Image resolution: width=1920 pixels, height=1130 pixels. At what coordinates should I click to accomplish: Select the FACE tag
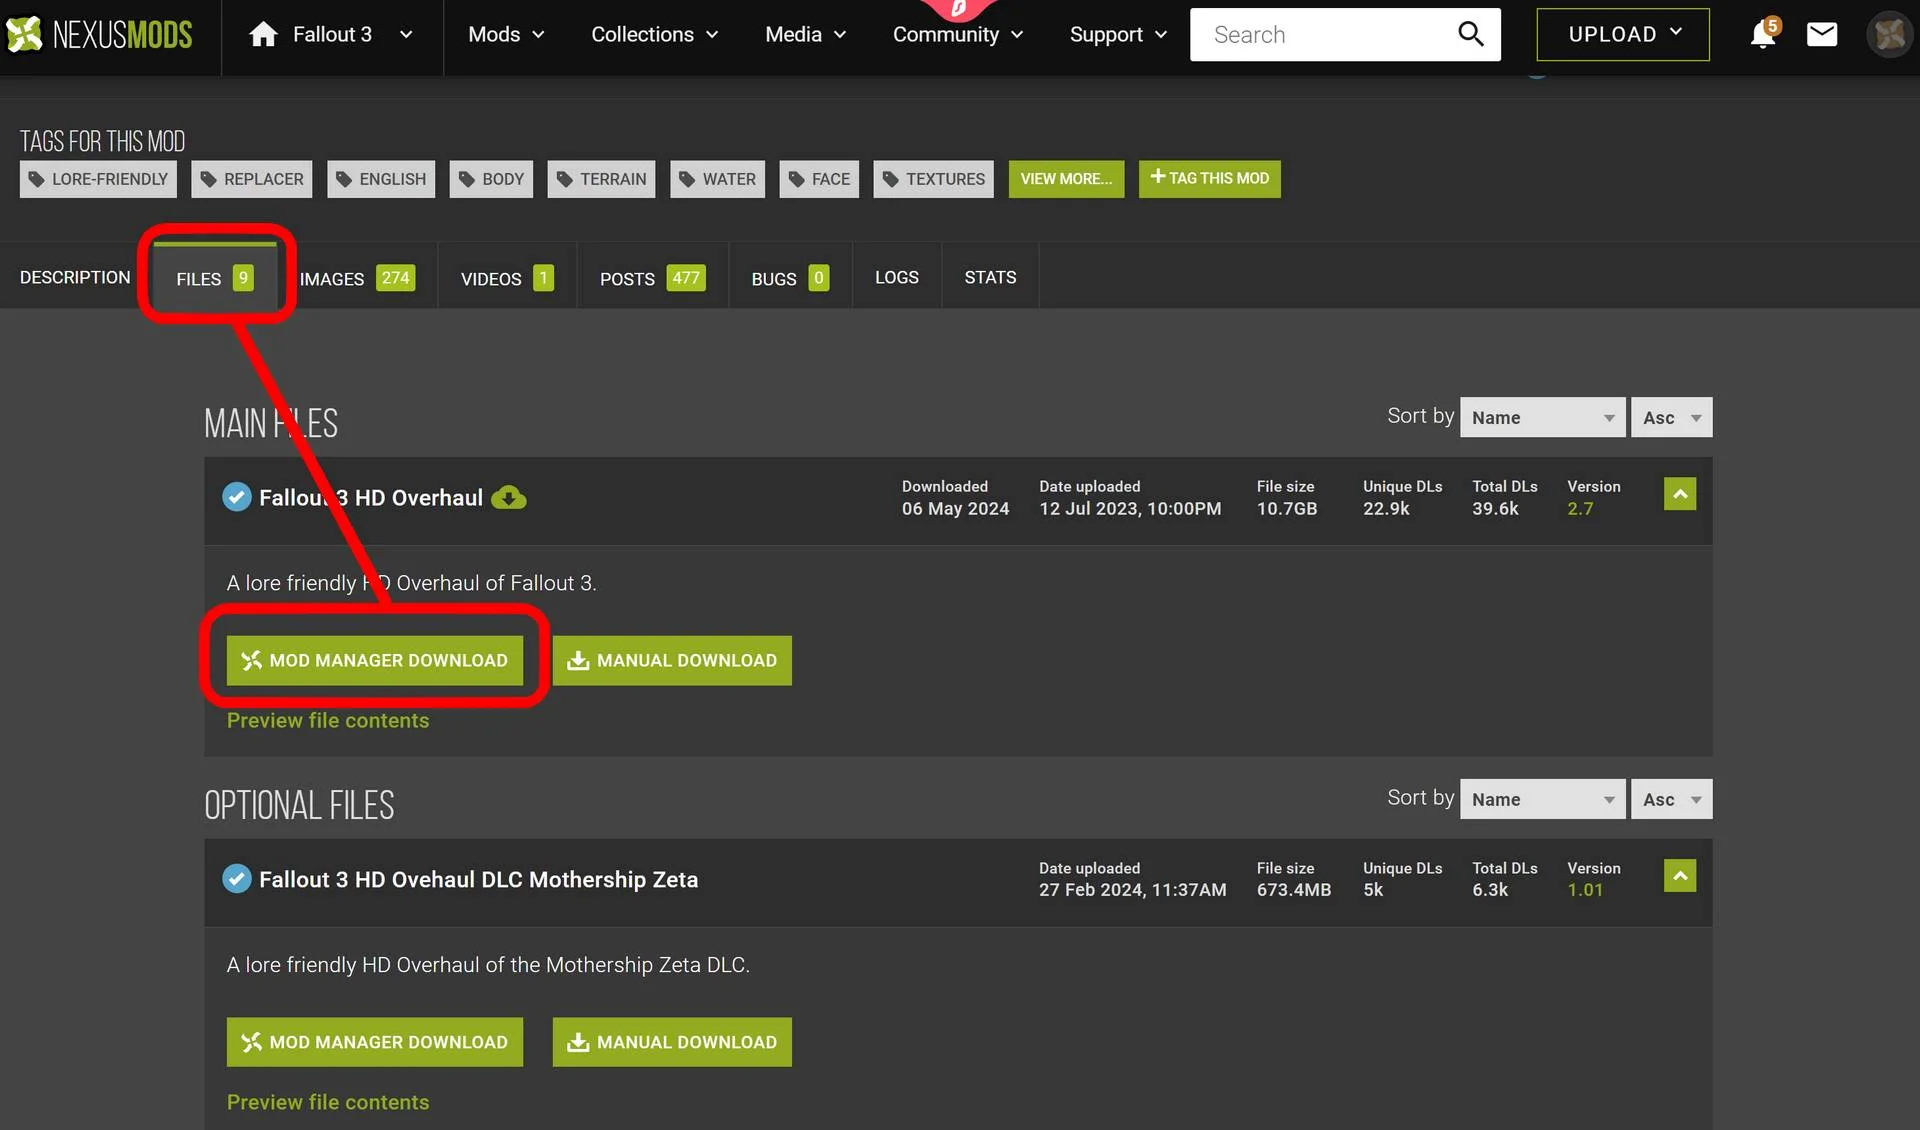point(819,179)
